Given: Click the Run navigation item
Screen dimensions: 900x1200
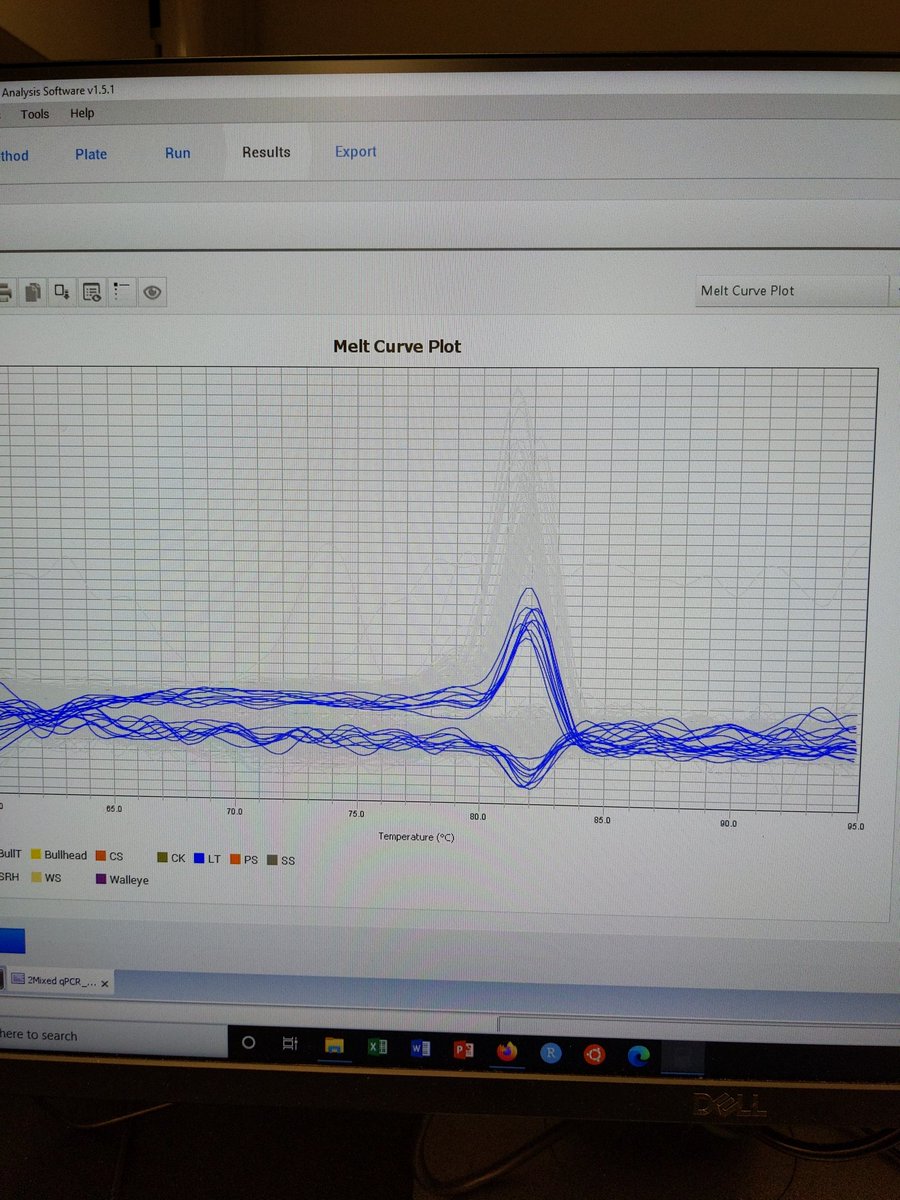Looking at the screenshot, I should (177, 153).
